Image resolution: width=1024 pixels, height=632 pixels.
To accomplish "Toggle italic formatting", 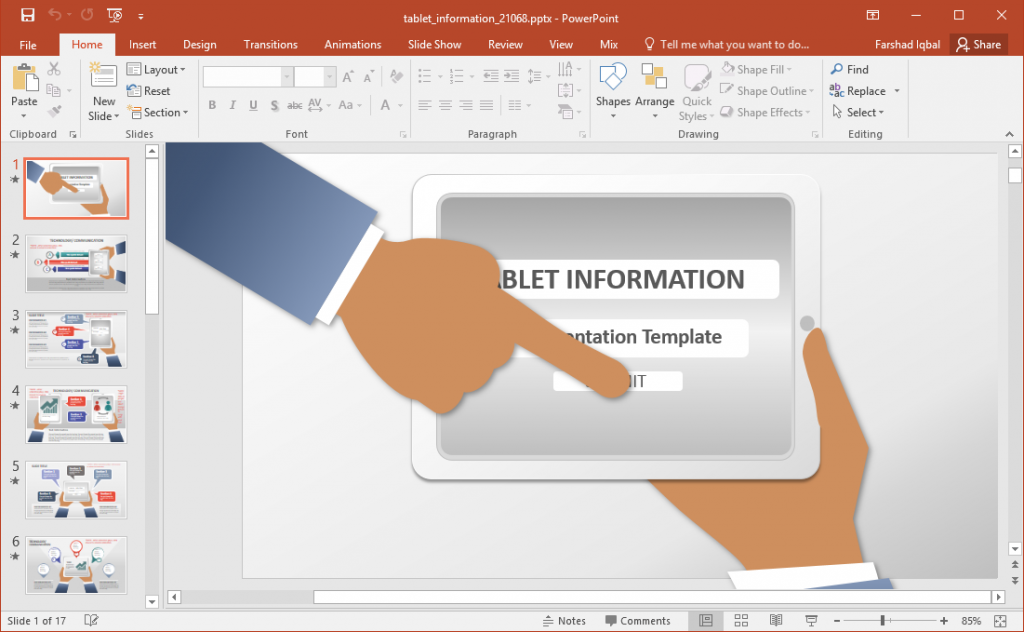I will [x=231, y=105].
